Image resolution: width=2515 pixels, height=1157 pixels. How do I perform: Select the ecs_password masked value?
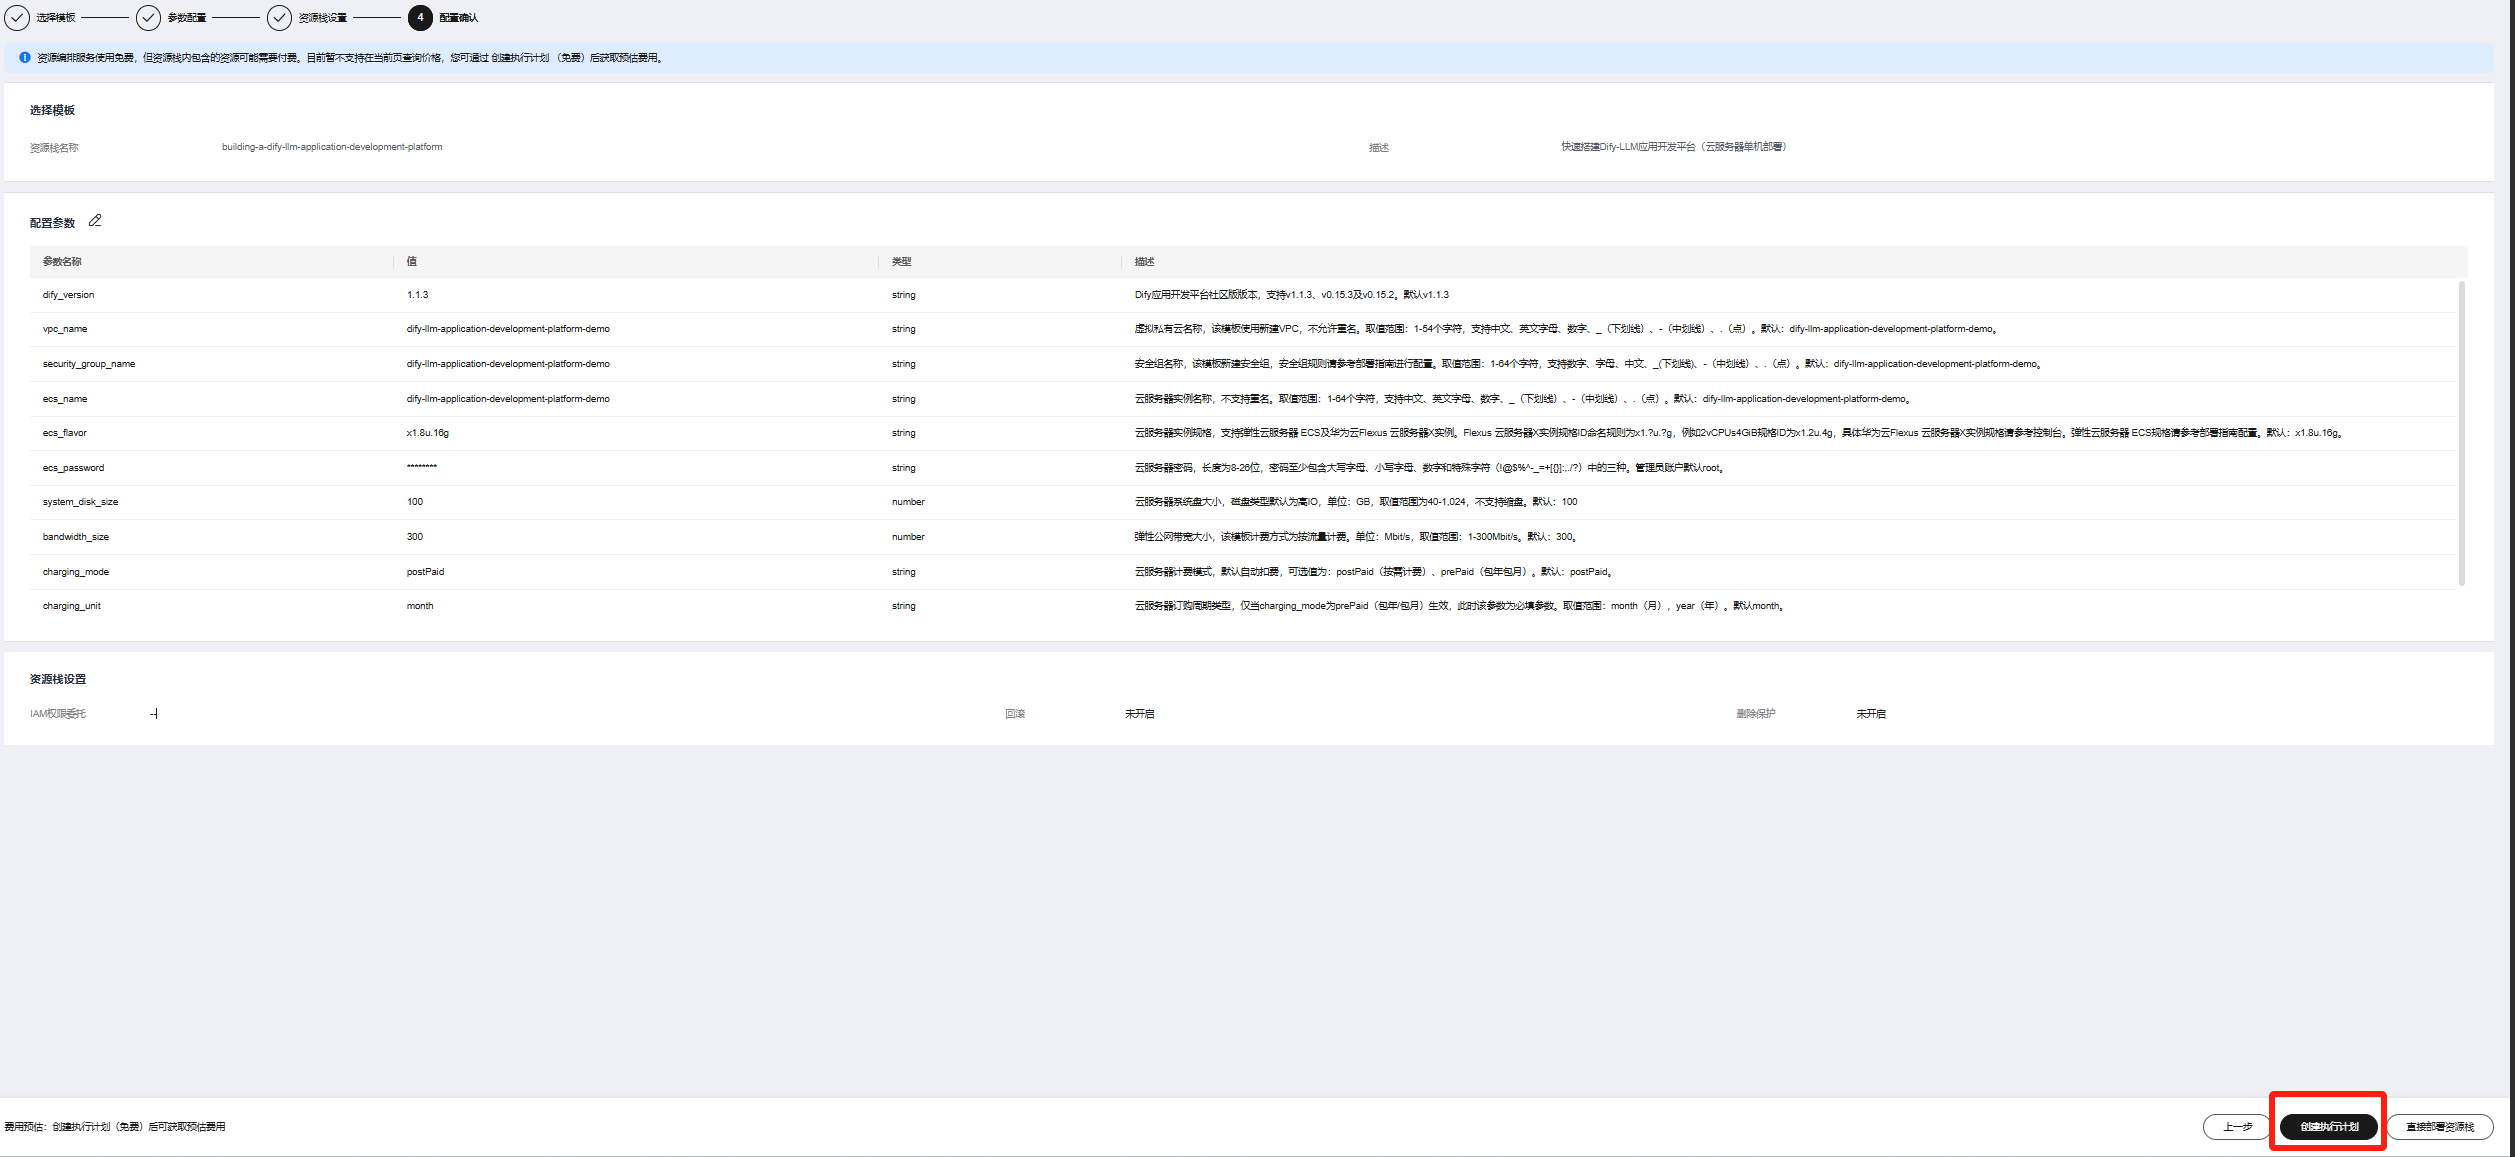421,467
